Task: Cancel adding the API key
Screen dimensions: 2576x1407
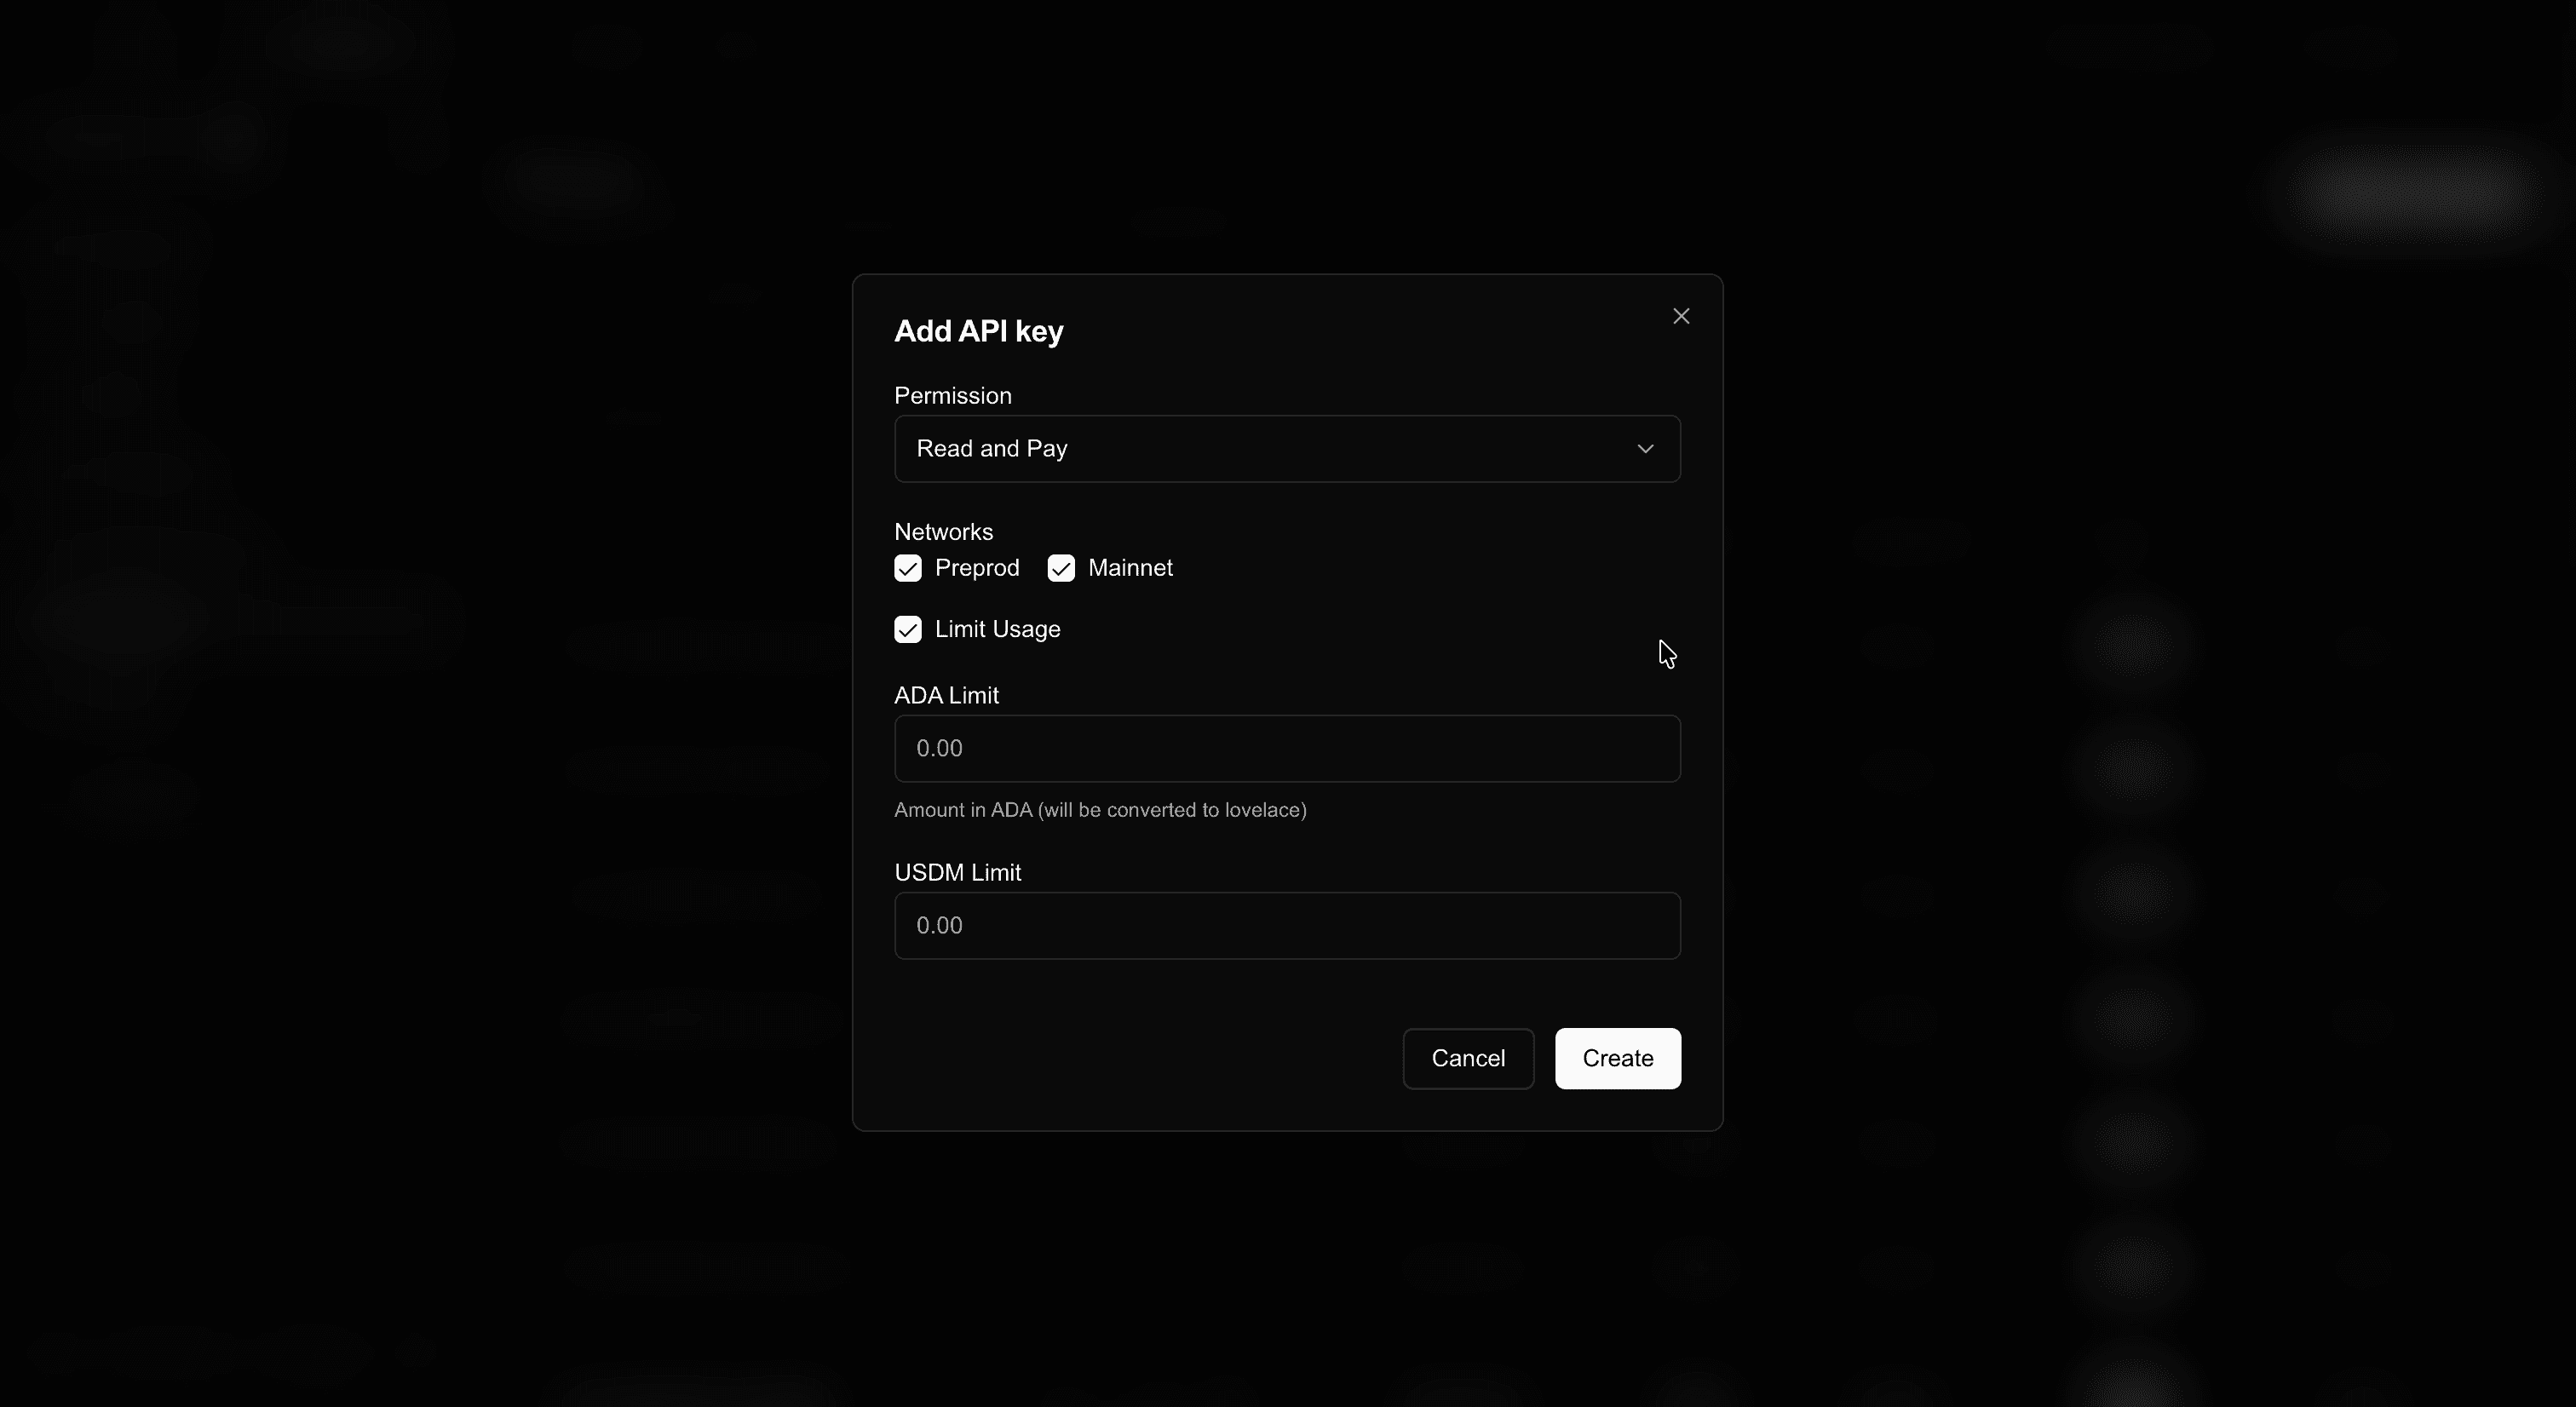Action: pos(1467,1058)
